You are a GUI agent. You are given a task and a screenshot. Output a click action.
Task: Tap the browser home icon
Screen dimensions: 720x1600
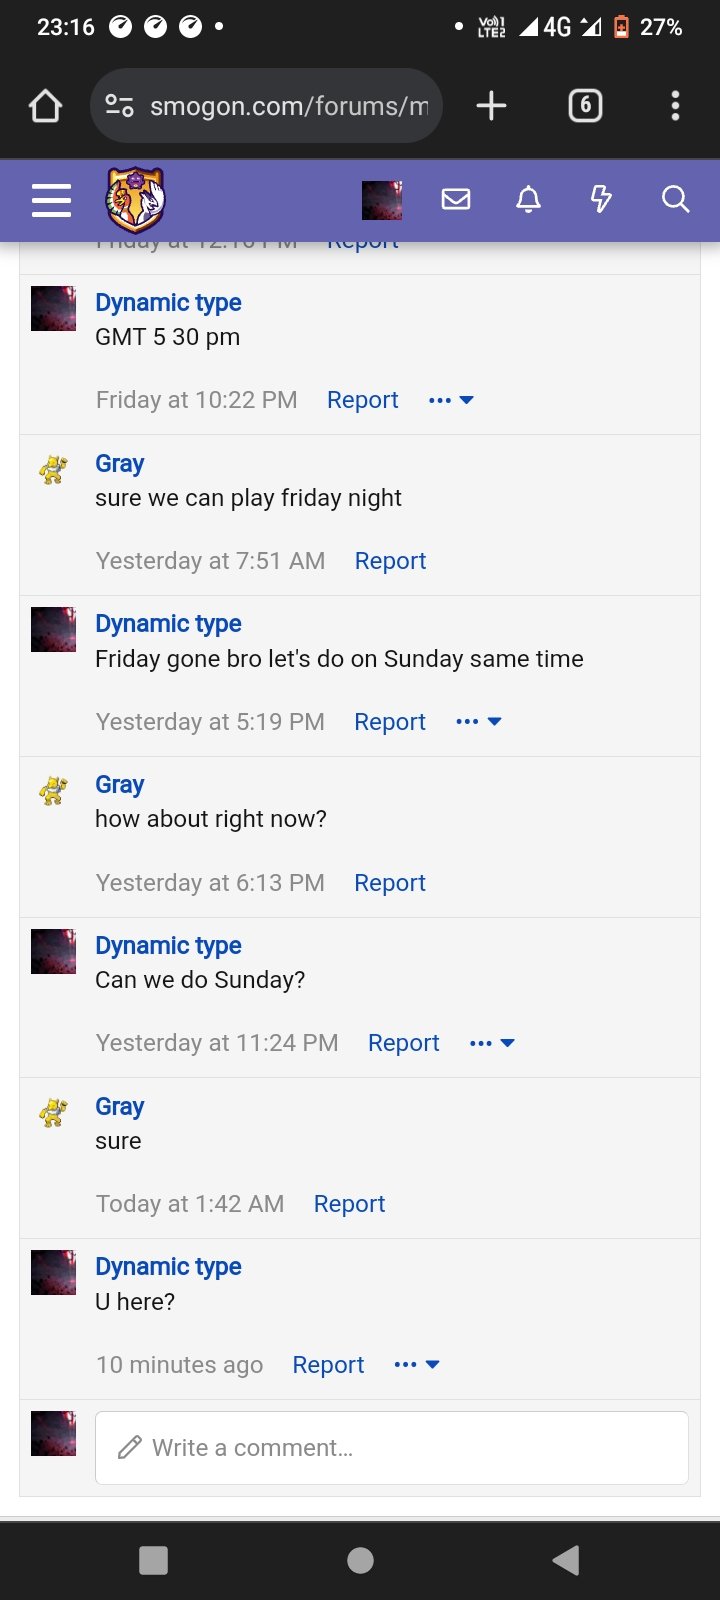46,106
